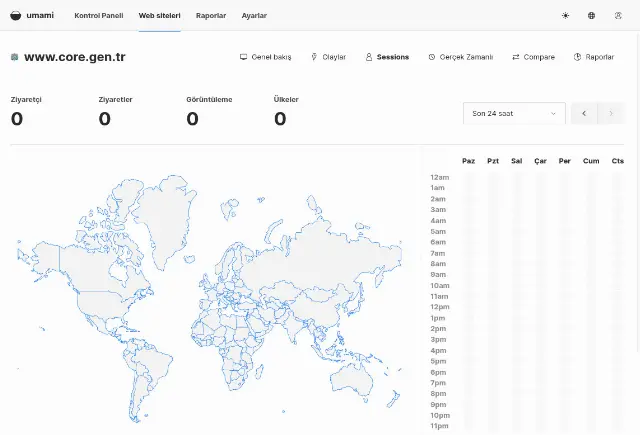The height and width of the screenshot is (435, 640).
Task: Click the bolt icon beside Olaylar
Action: pos(314,57)
